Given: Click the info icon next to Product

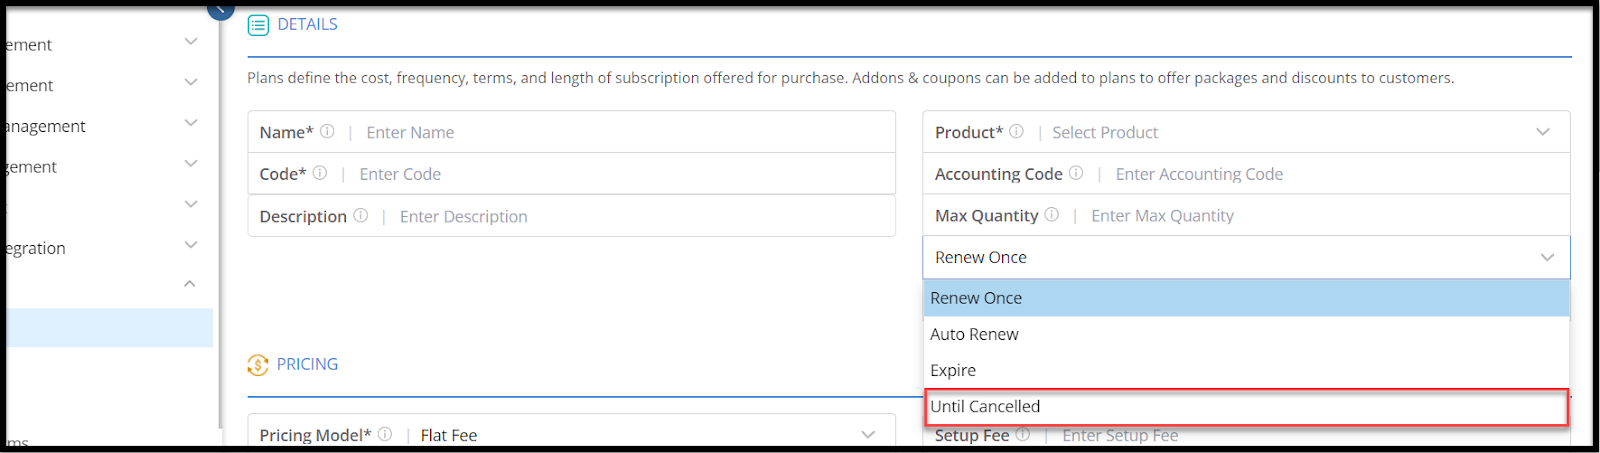Looking at the screenshot, I should pos(1017,132).
